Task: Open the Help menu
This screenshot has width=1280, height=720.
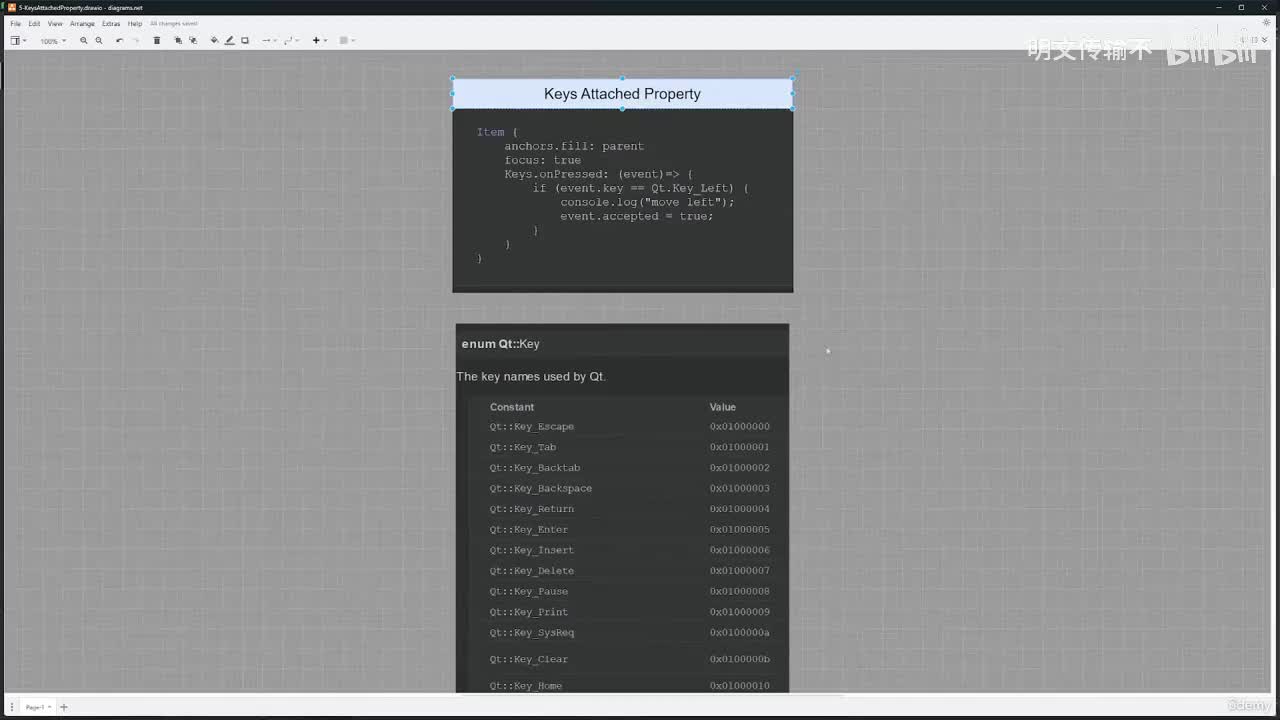Action: point(135,23)
